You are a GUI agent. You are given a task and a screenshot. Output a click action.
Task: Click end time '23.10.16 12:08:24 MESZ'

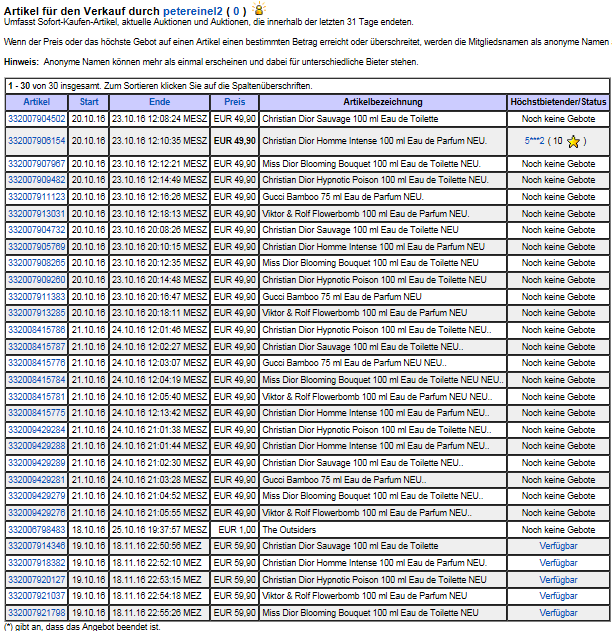click(159, 119)
